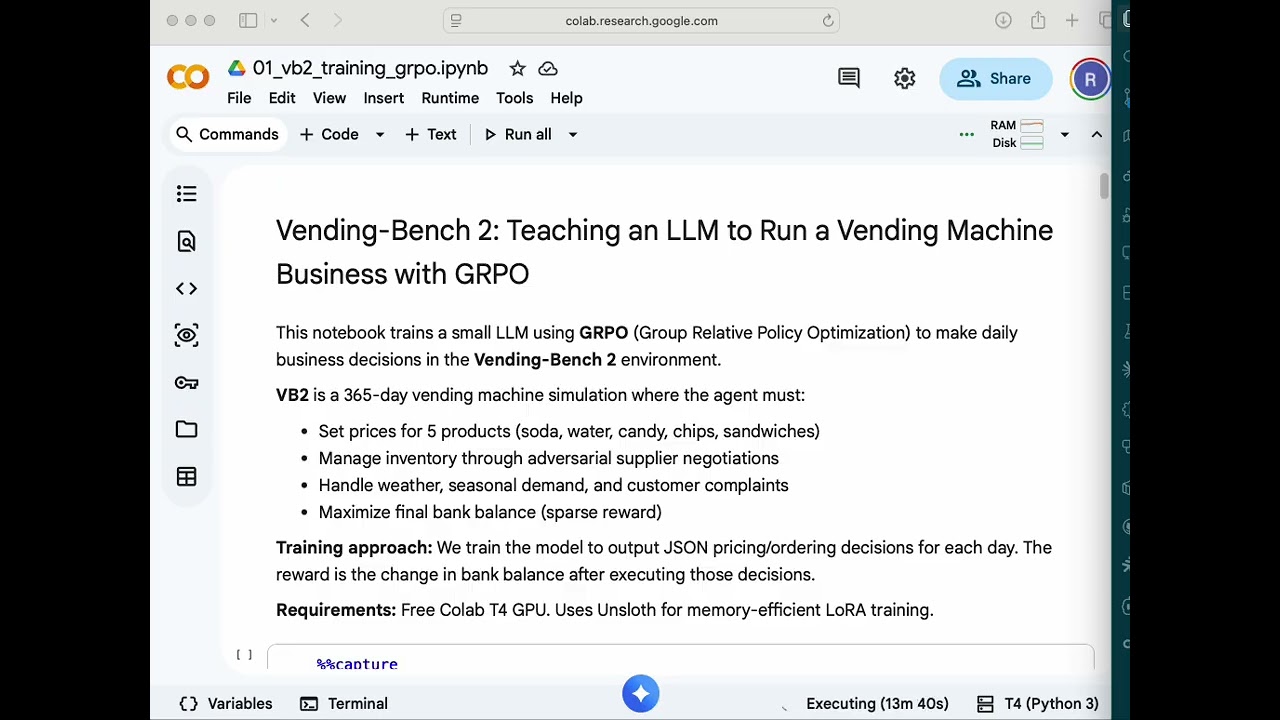Click the bullet 'Set prices for 5 products'
This screenshot has width=1280, height=720.
click(x=569, y=431)
